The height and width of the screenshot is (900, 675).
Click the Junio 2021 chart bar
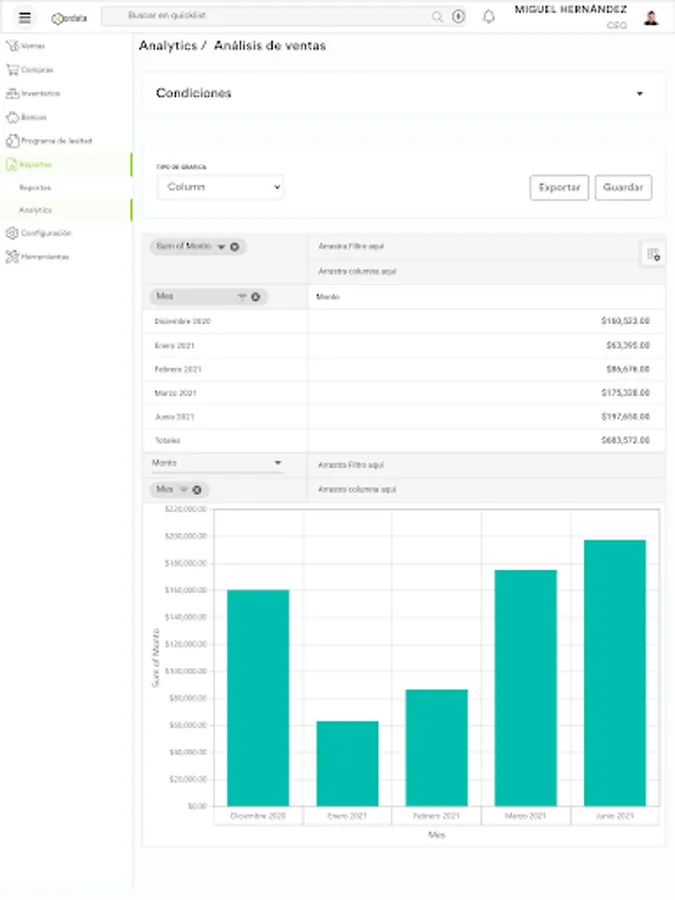(x=615, y=673)
